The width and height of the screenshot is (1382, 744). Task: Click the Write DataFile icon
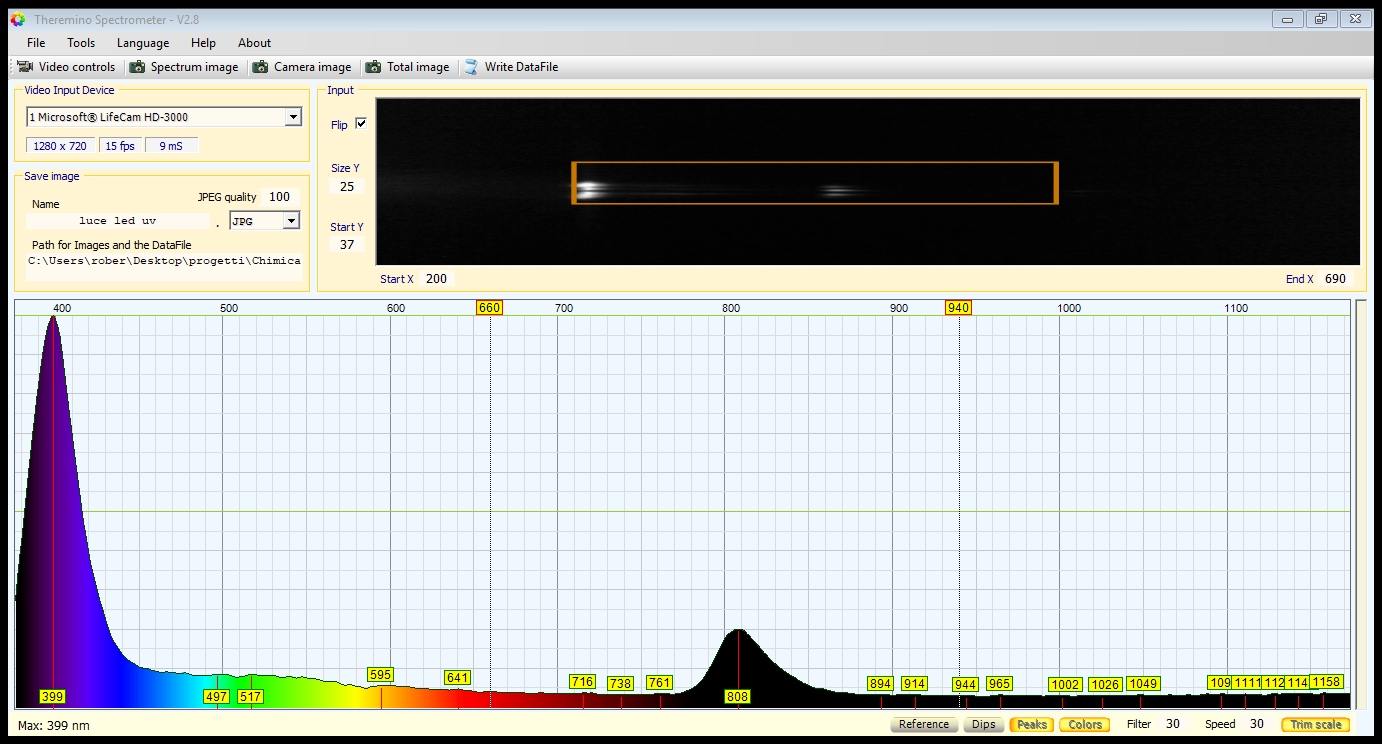point(471,67)
